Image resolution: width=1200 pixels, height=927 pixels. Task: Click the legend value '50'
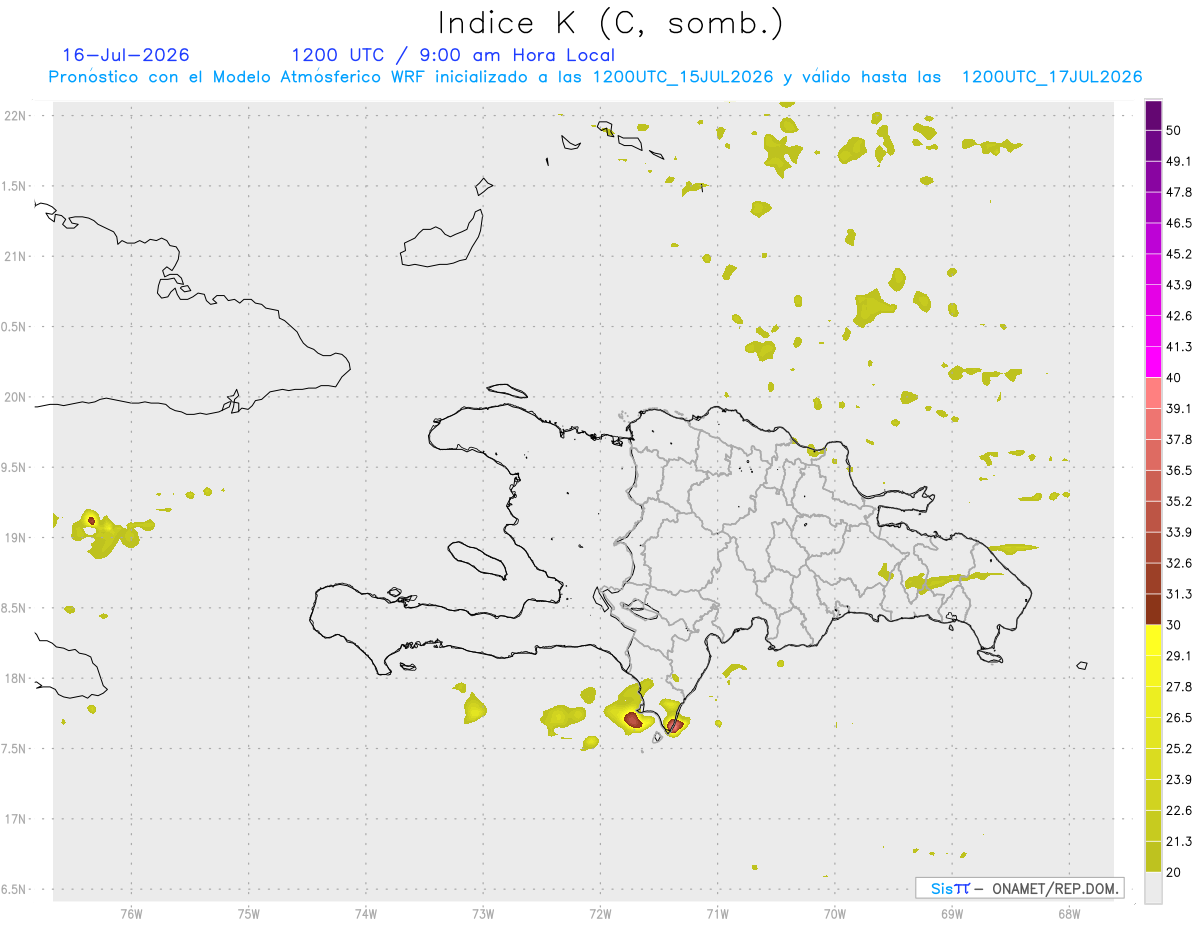(x=1175, y=131)
